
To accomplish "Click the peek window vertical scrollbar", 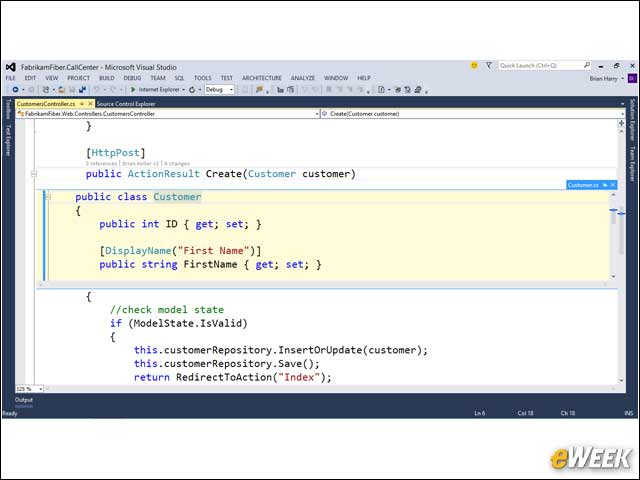I will pos(613,236).
